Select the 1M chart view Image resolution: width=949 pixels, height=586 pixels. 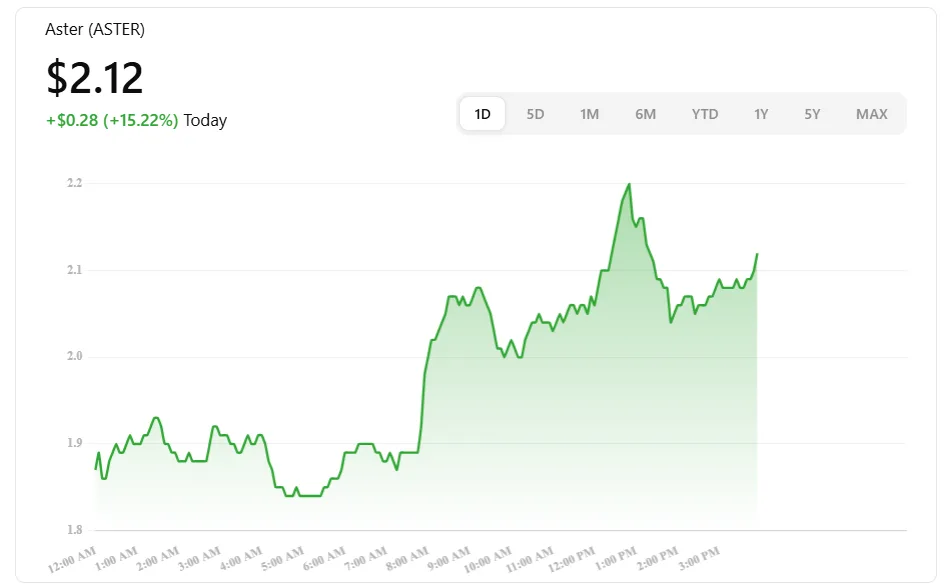(590, 113)
